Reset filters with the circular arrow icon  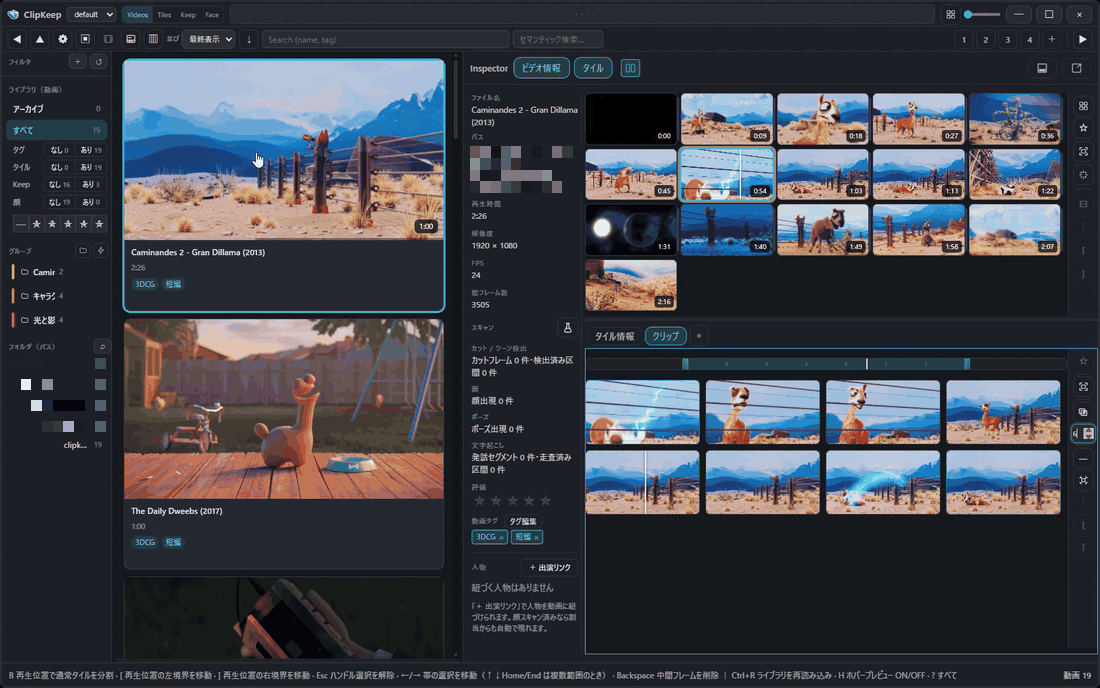click(x=98, y=62)
